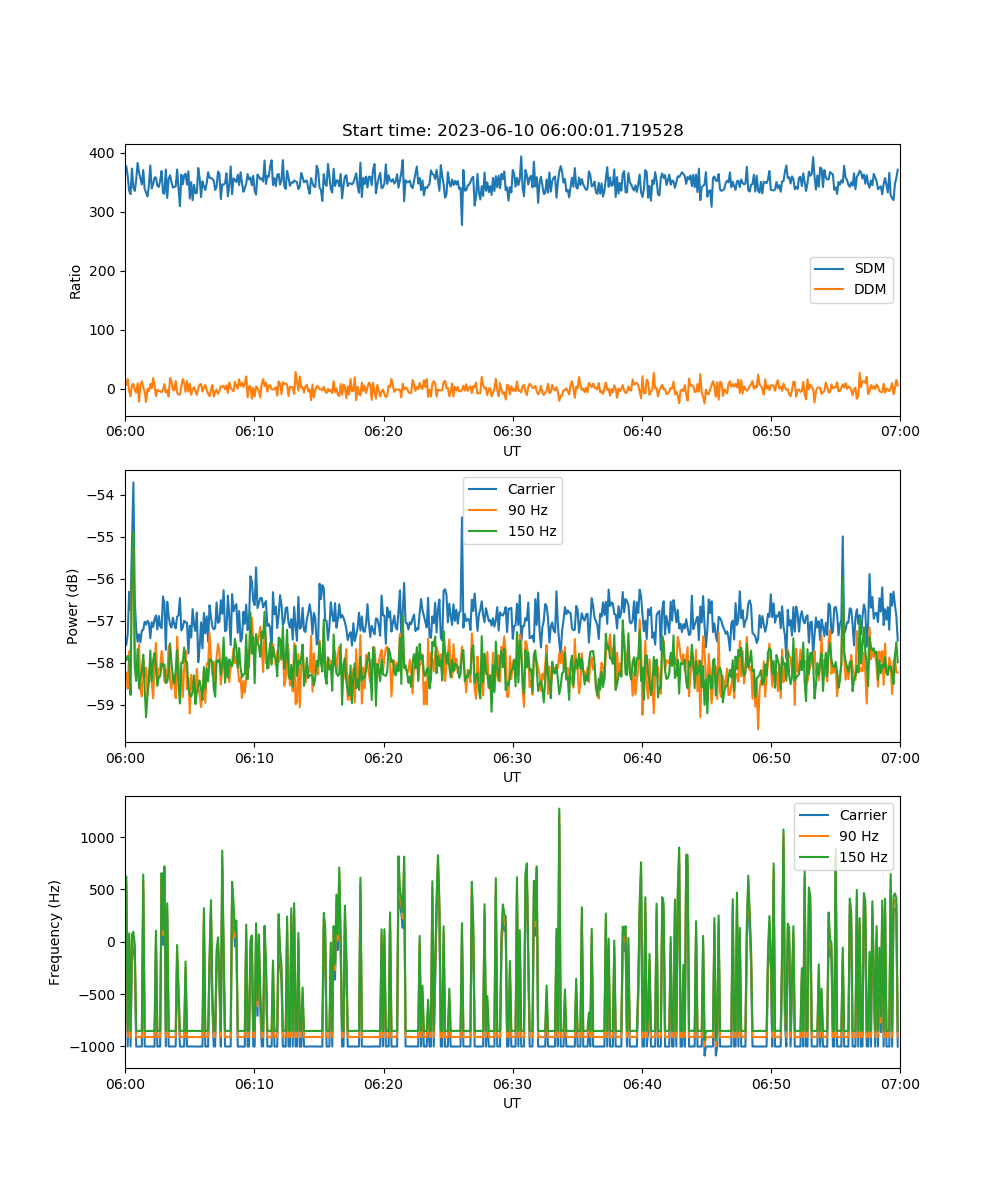This screenshot has width=1000, height=1200.
Task: Click the −54 tick on Power axis
Action: (x=102, y=495)
